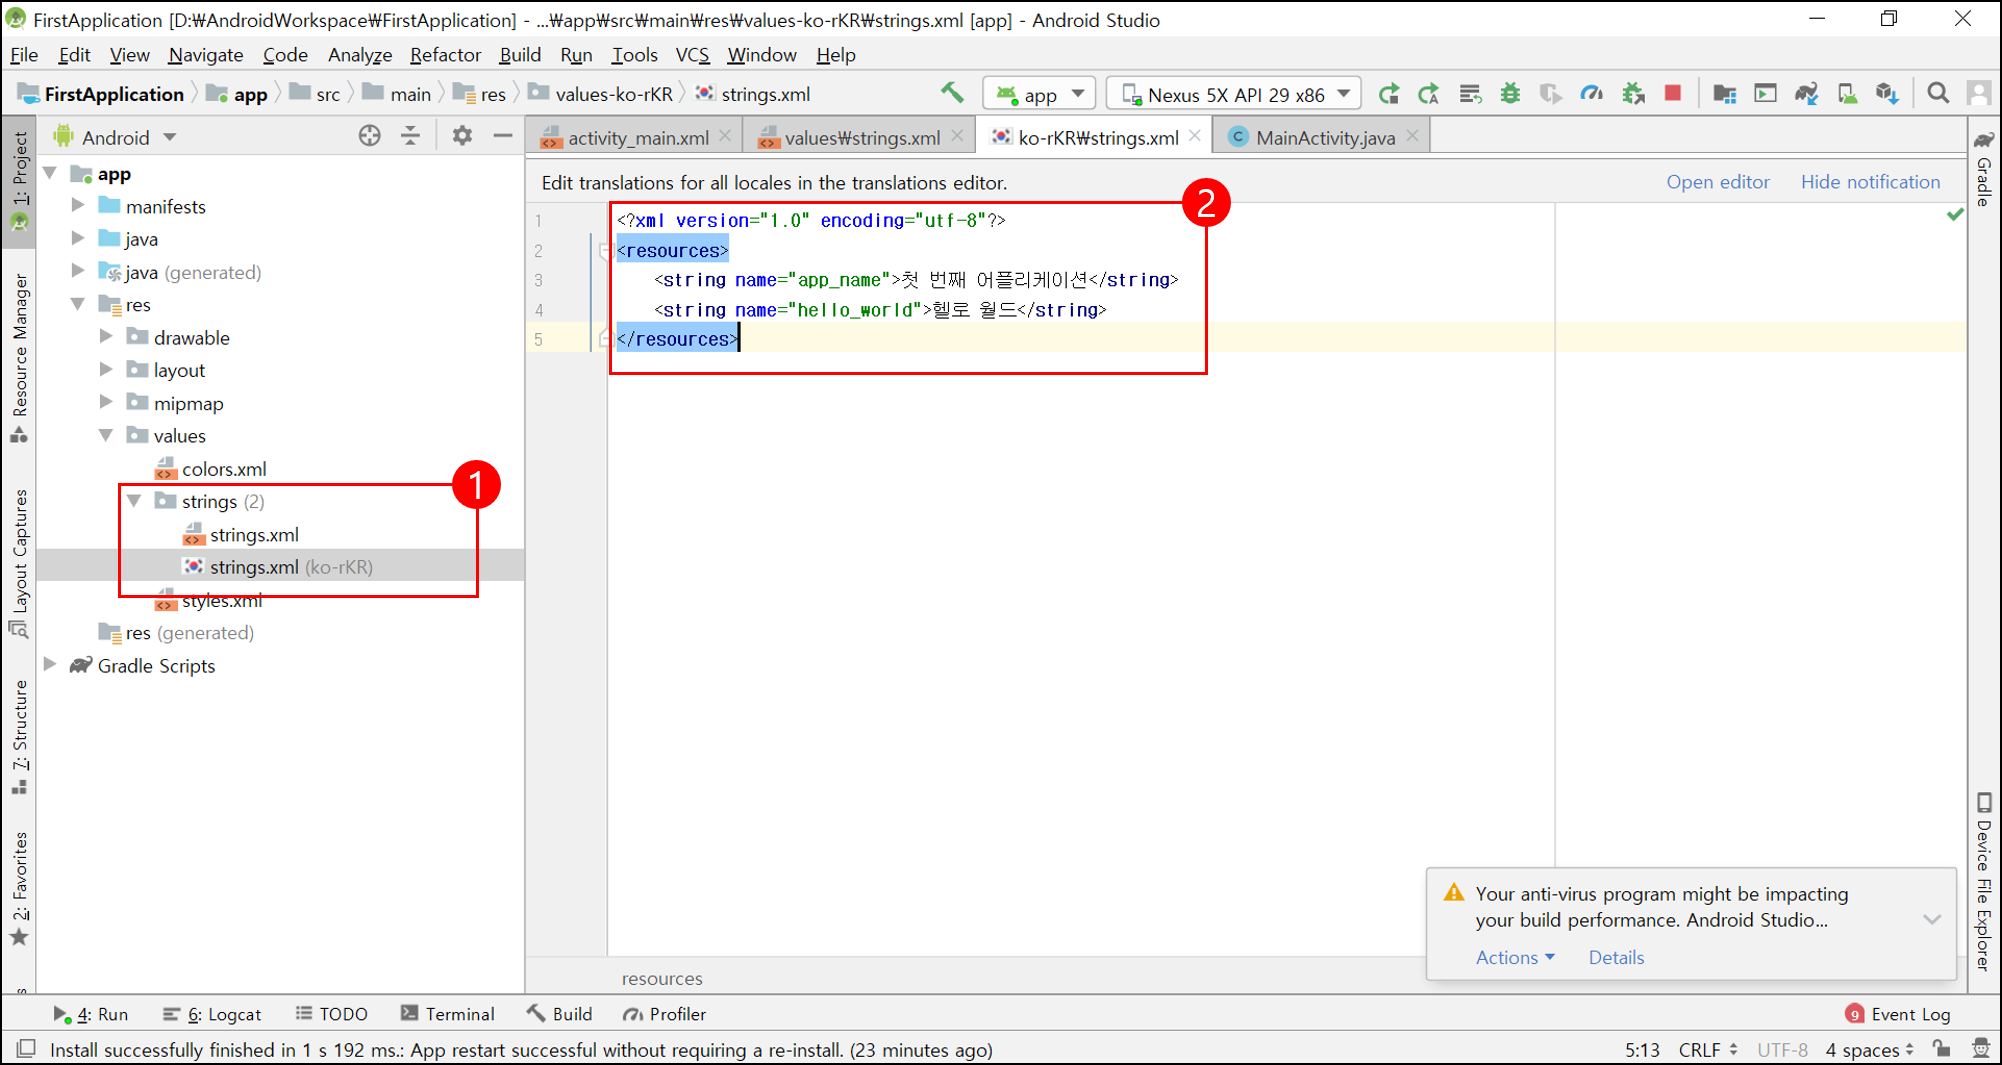Image resolution: width=2002 pixels, height=1065 pixels.
Task: Click the green inspection checkmark icon
Action: 1955,214
